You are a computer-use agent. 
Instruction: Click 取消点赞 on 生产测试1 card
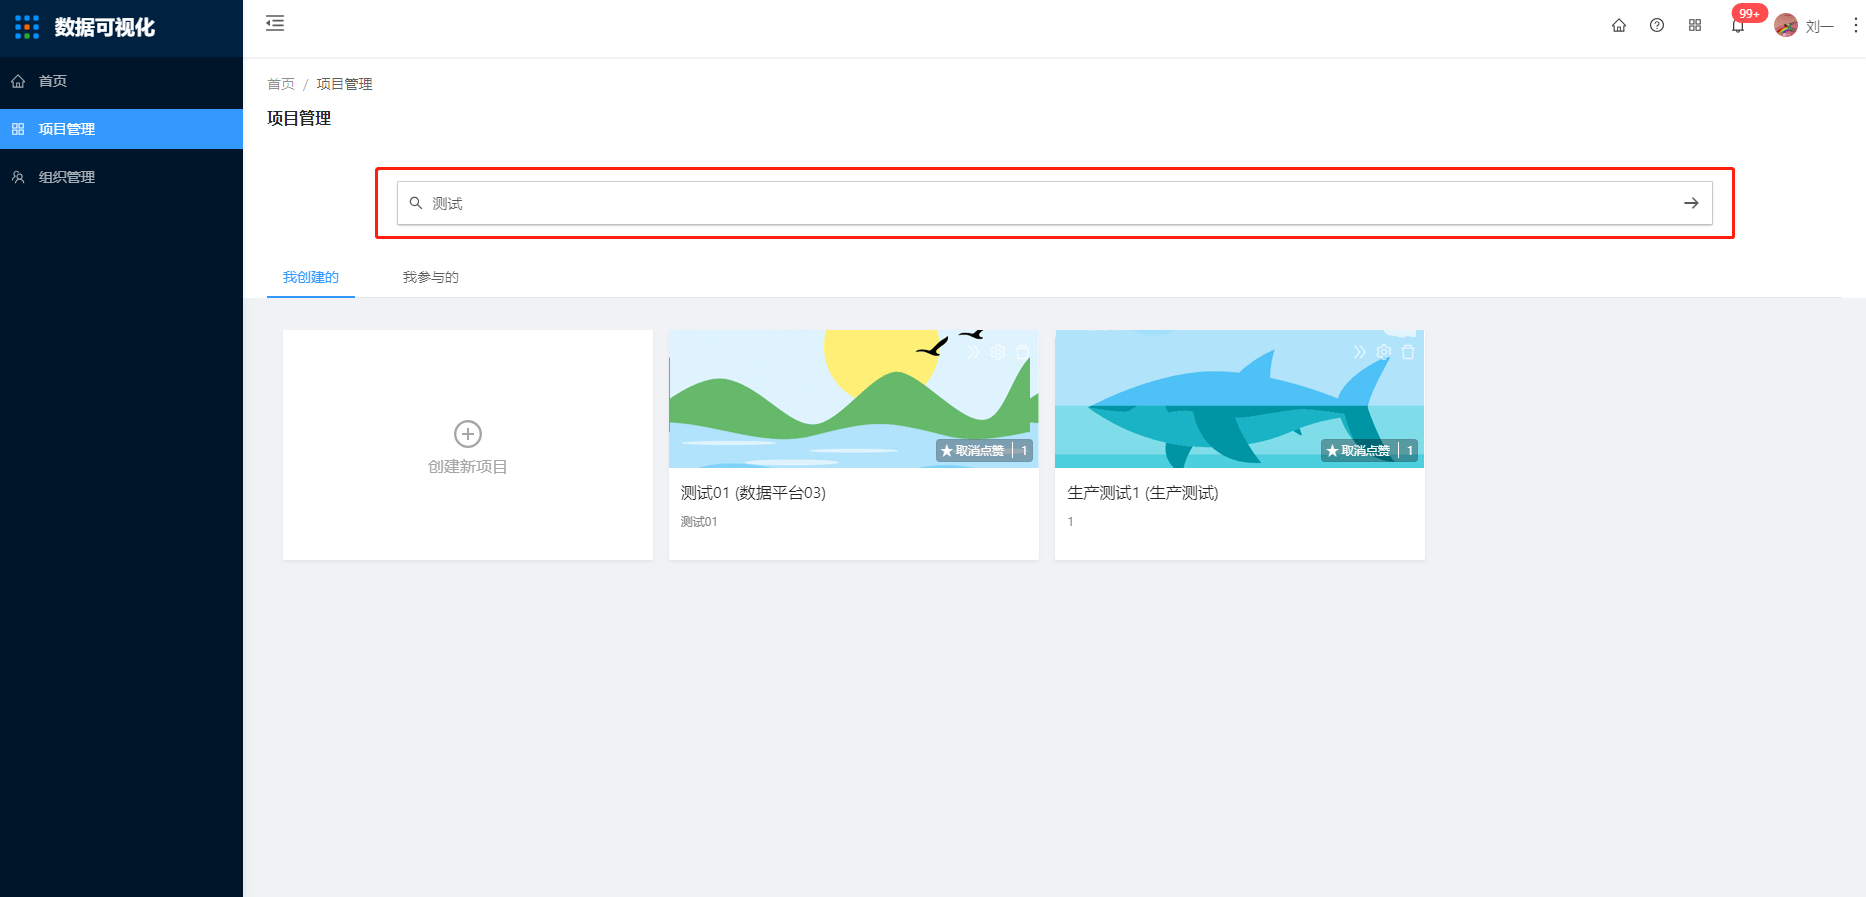coord(1358,451)
